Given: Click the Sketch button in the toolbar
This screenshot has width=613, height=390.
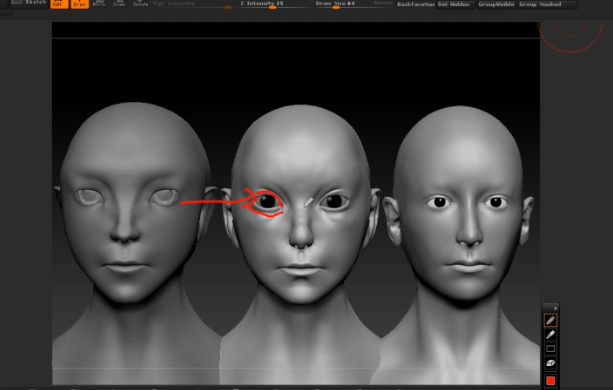Looking at the screenshot, I should click(x=29, y=3).
